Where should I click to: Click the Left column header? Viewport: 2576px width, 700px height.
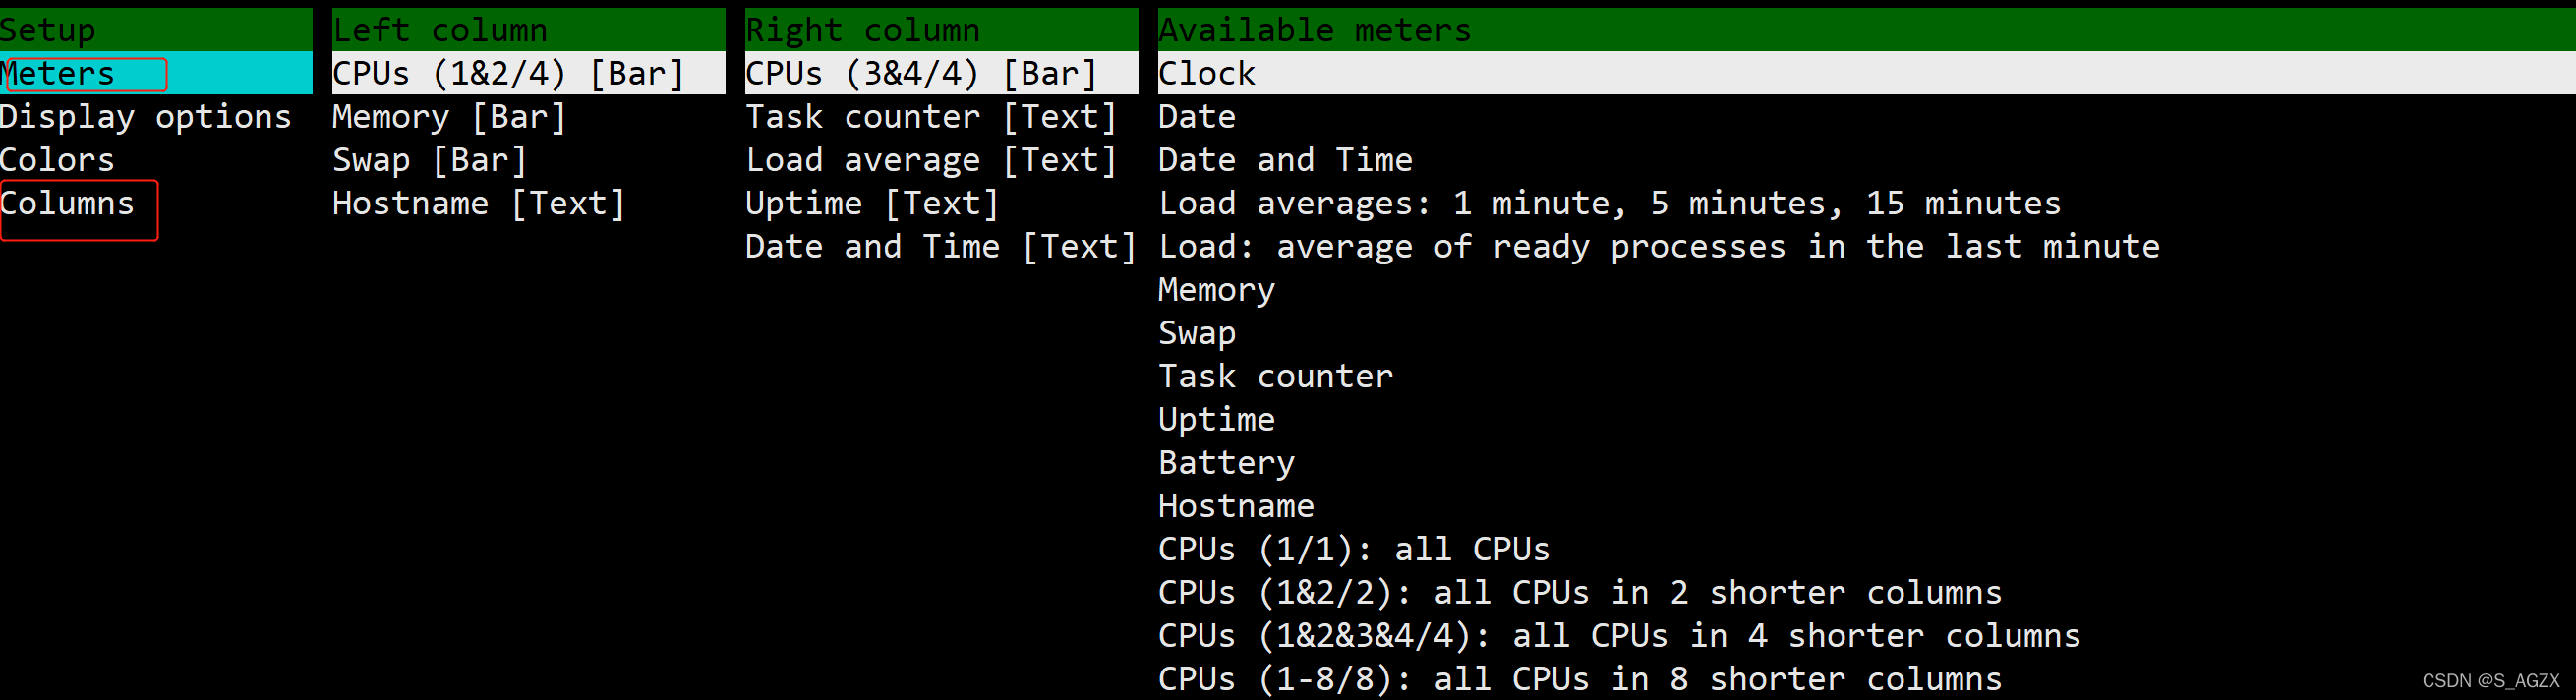[528, 29]
